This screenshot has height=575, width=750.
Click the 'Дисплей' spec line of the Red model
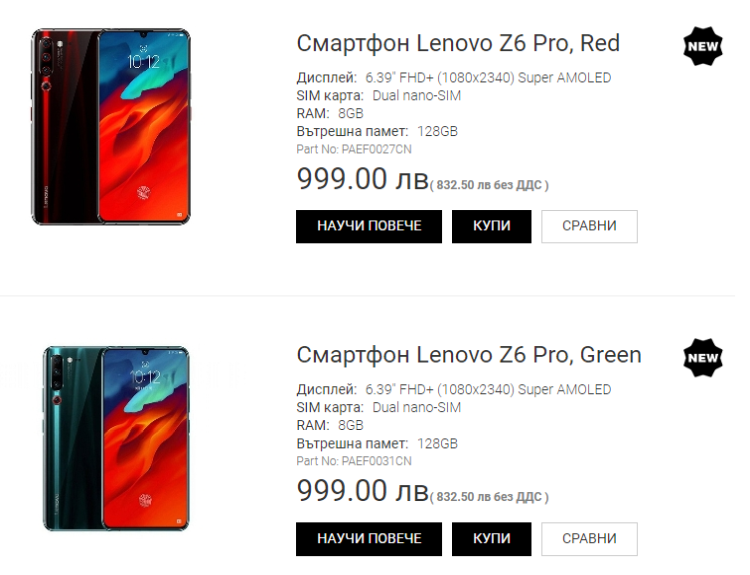pos(453,78)
